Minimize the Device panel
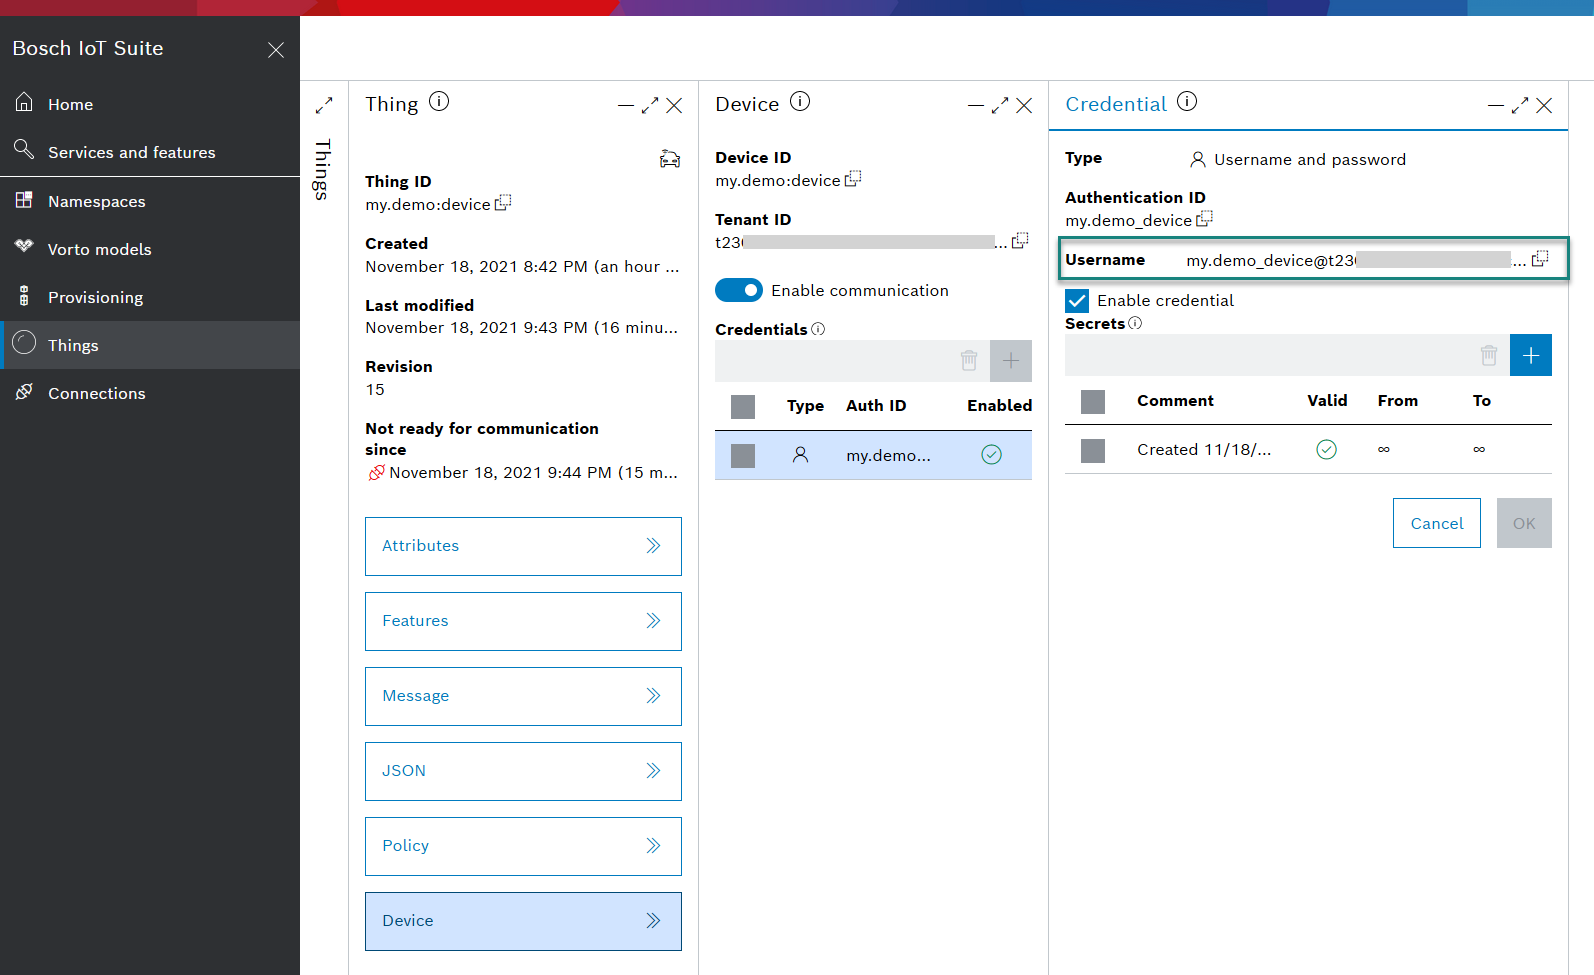Screen dimensions: 1594x975 tap(976, 105)
